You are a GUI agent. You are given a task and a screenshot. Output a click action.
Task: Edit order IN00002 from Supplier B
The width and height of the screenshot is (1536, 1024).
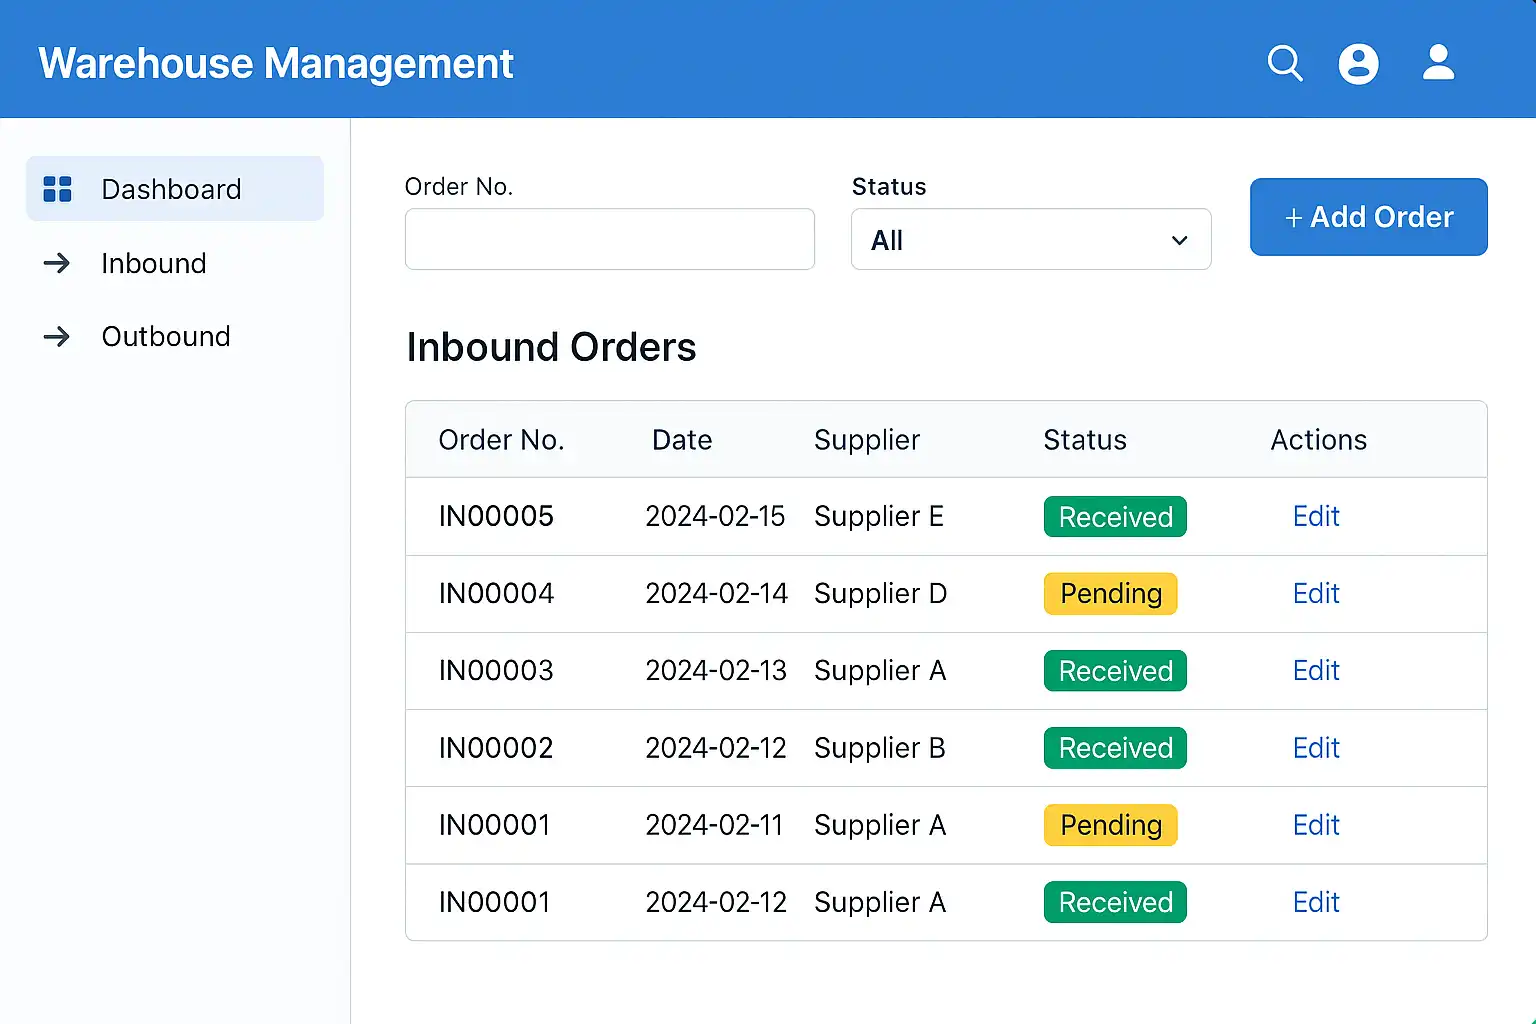click(1315, 748)
